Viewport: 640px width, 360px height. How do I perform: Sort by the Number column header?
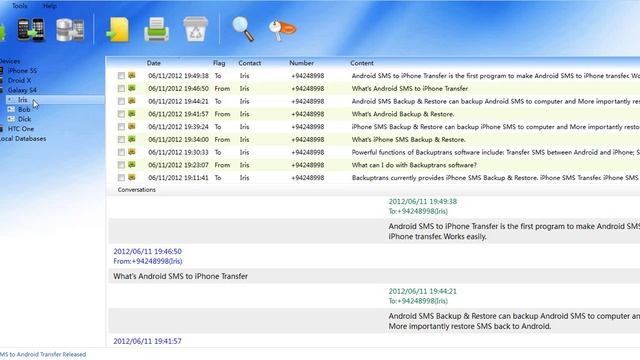(302, 63)
